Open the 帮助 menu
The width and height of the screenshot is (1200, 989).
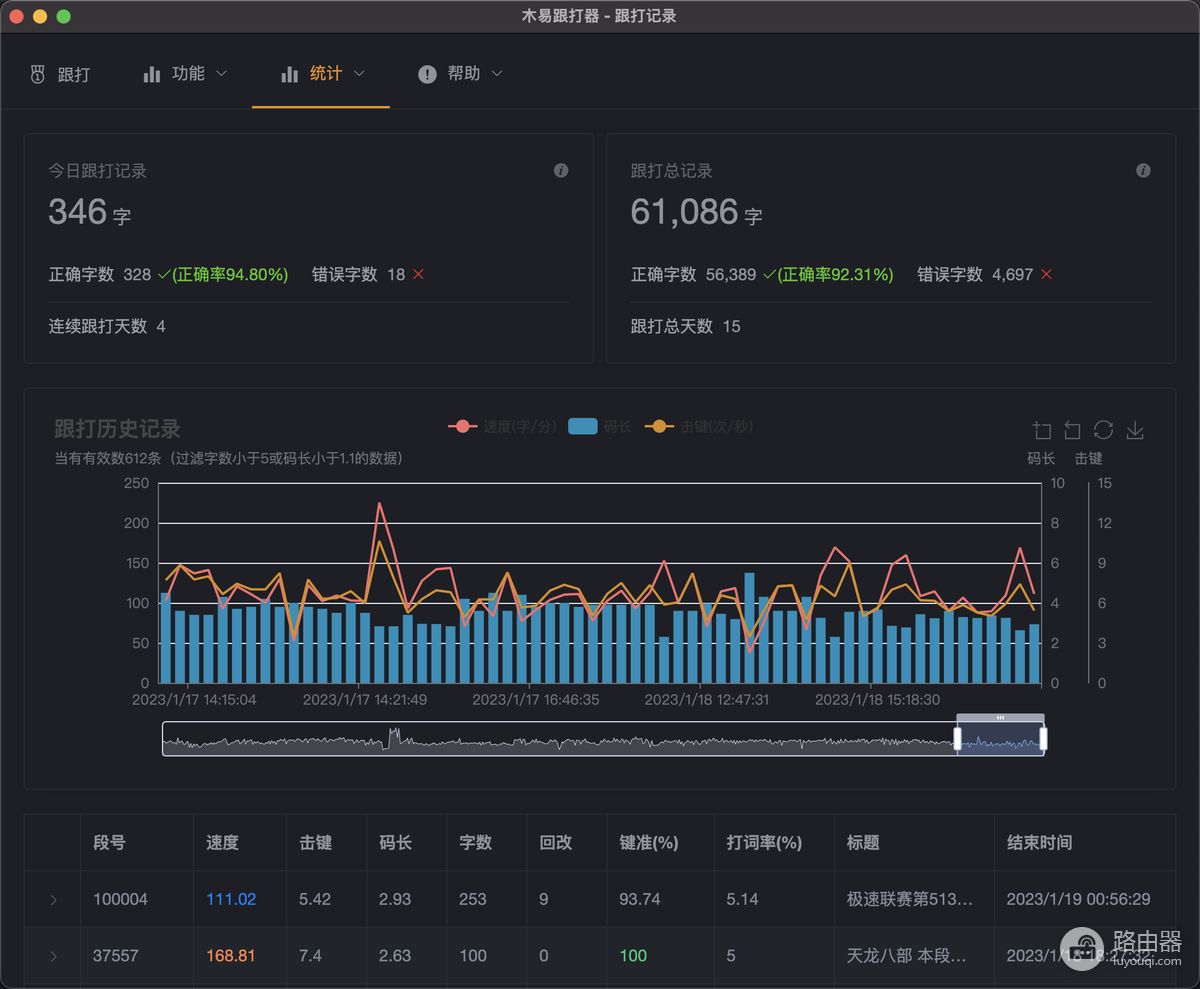tap(460, 74)
